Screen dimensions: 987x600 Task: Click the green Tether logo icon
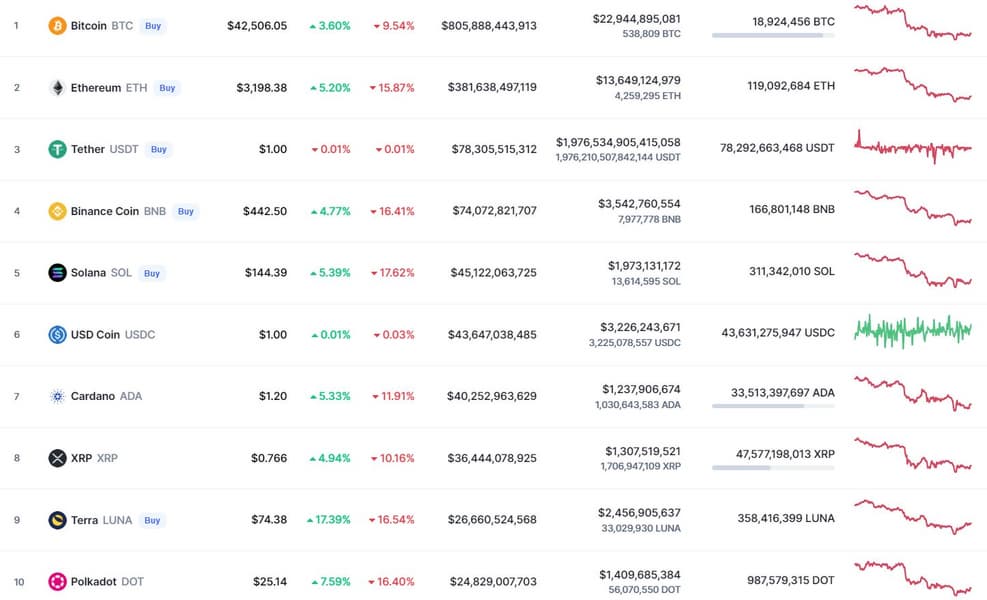point(57,149)
